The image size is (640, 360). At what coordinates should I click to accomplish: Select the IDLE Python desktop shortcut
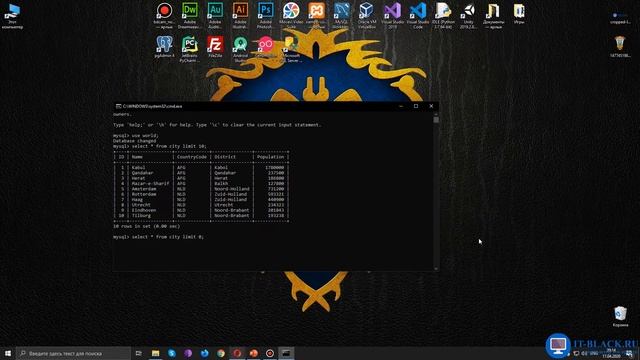pyautogui.click(x=443, y=15)
